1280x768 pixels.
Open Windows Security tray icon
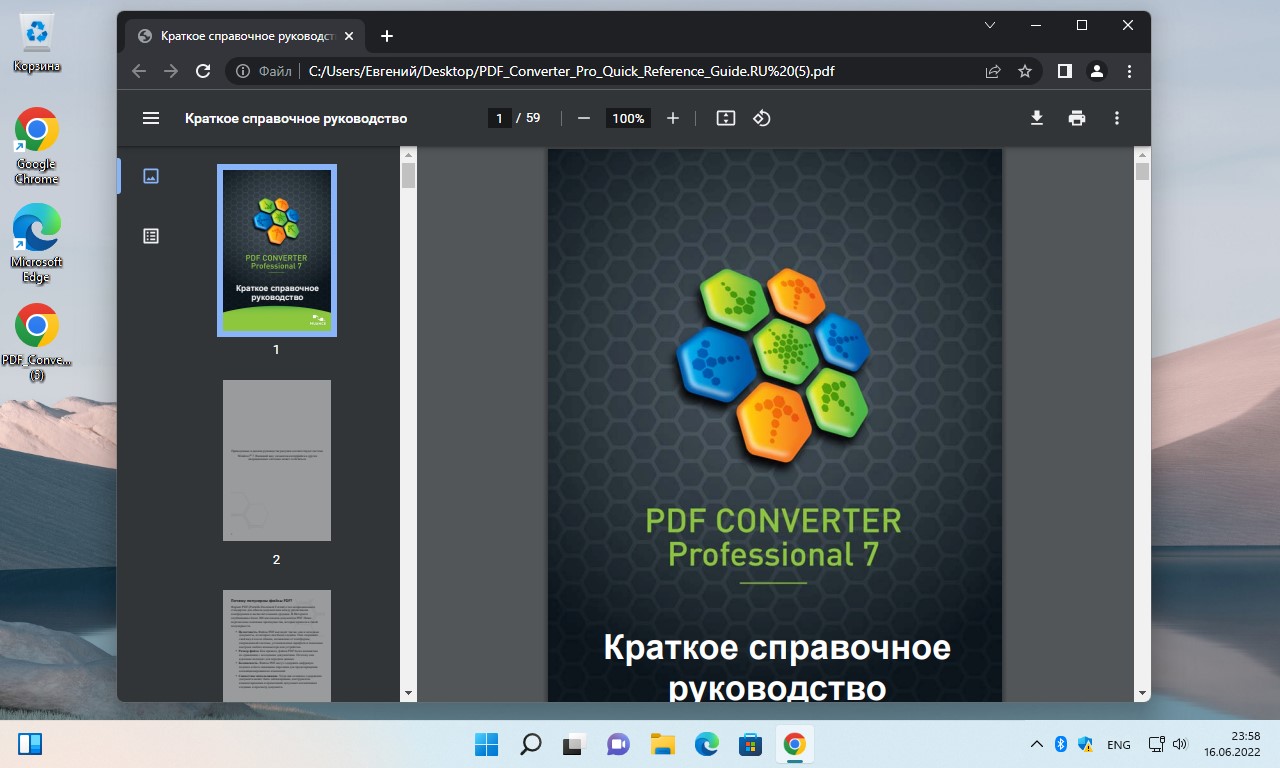click(1087, 744)
